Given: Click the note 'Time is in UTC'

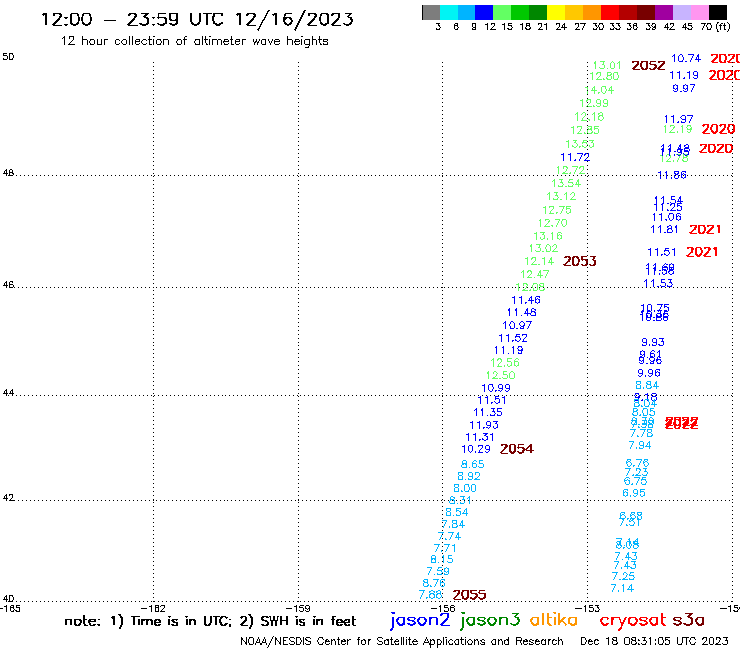Looking at the screenshot, I should (x=181, y=621).
